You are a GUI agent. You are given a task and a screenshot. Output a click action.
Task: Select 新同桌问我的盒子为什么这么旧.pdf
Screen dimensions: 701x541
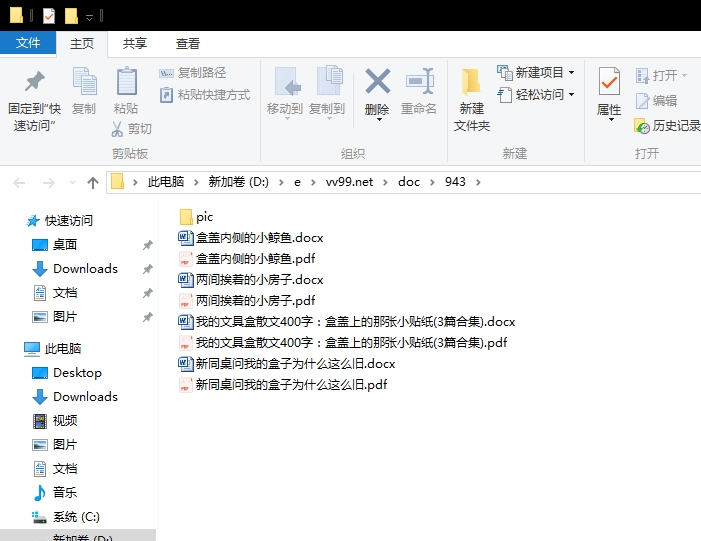(x=283, y=385)
